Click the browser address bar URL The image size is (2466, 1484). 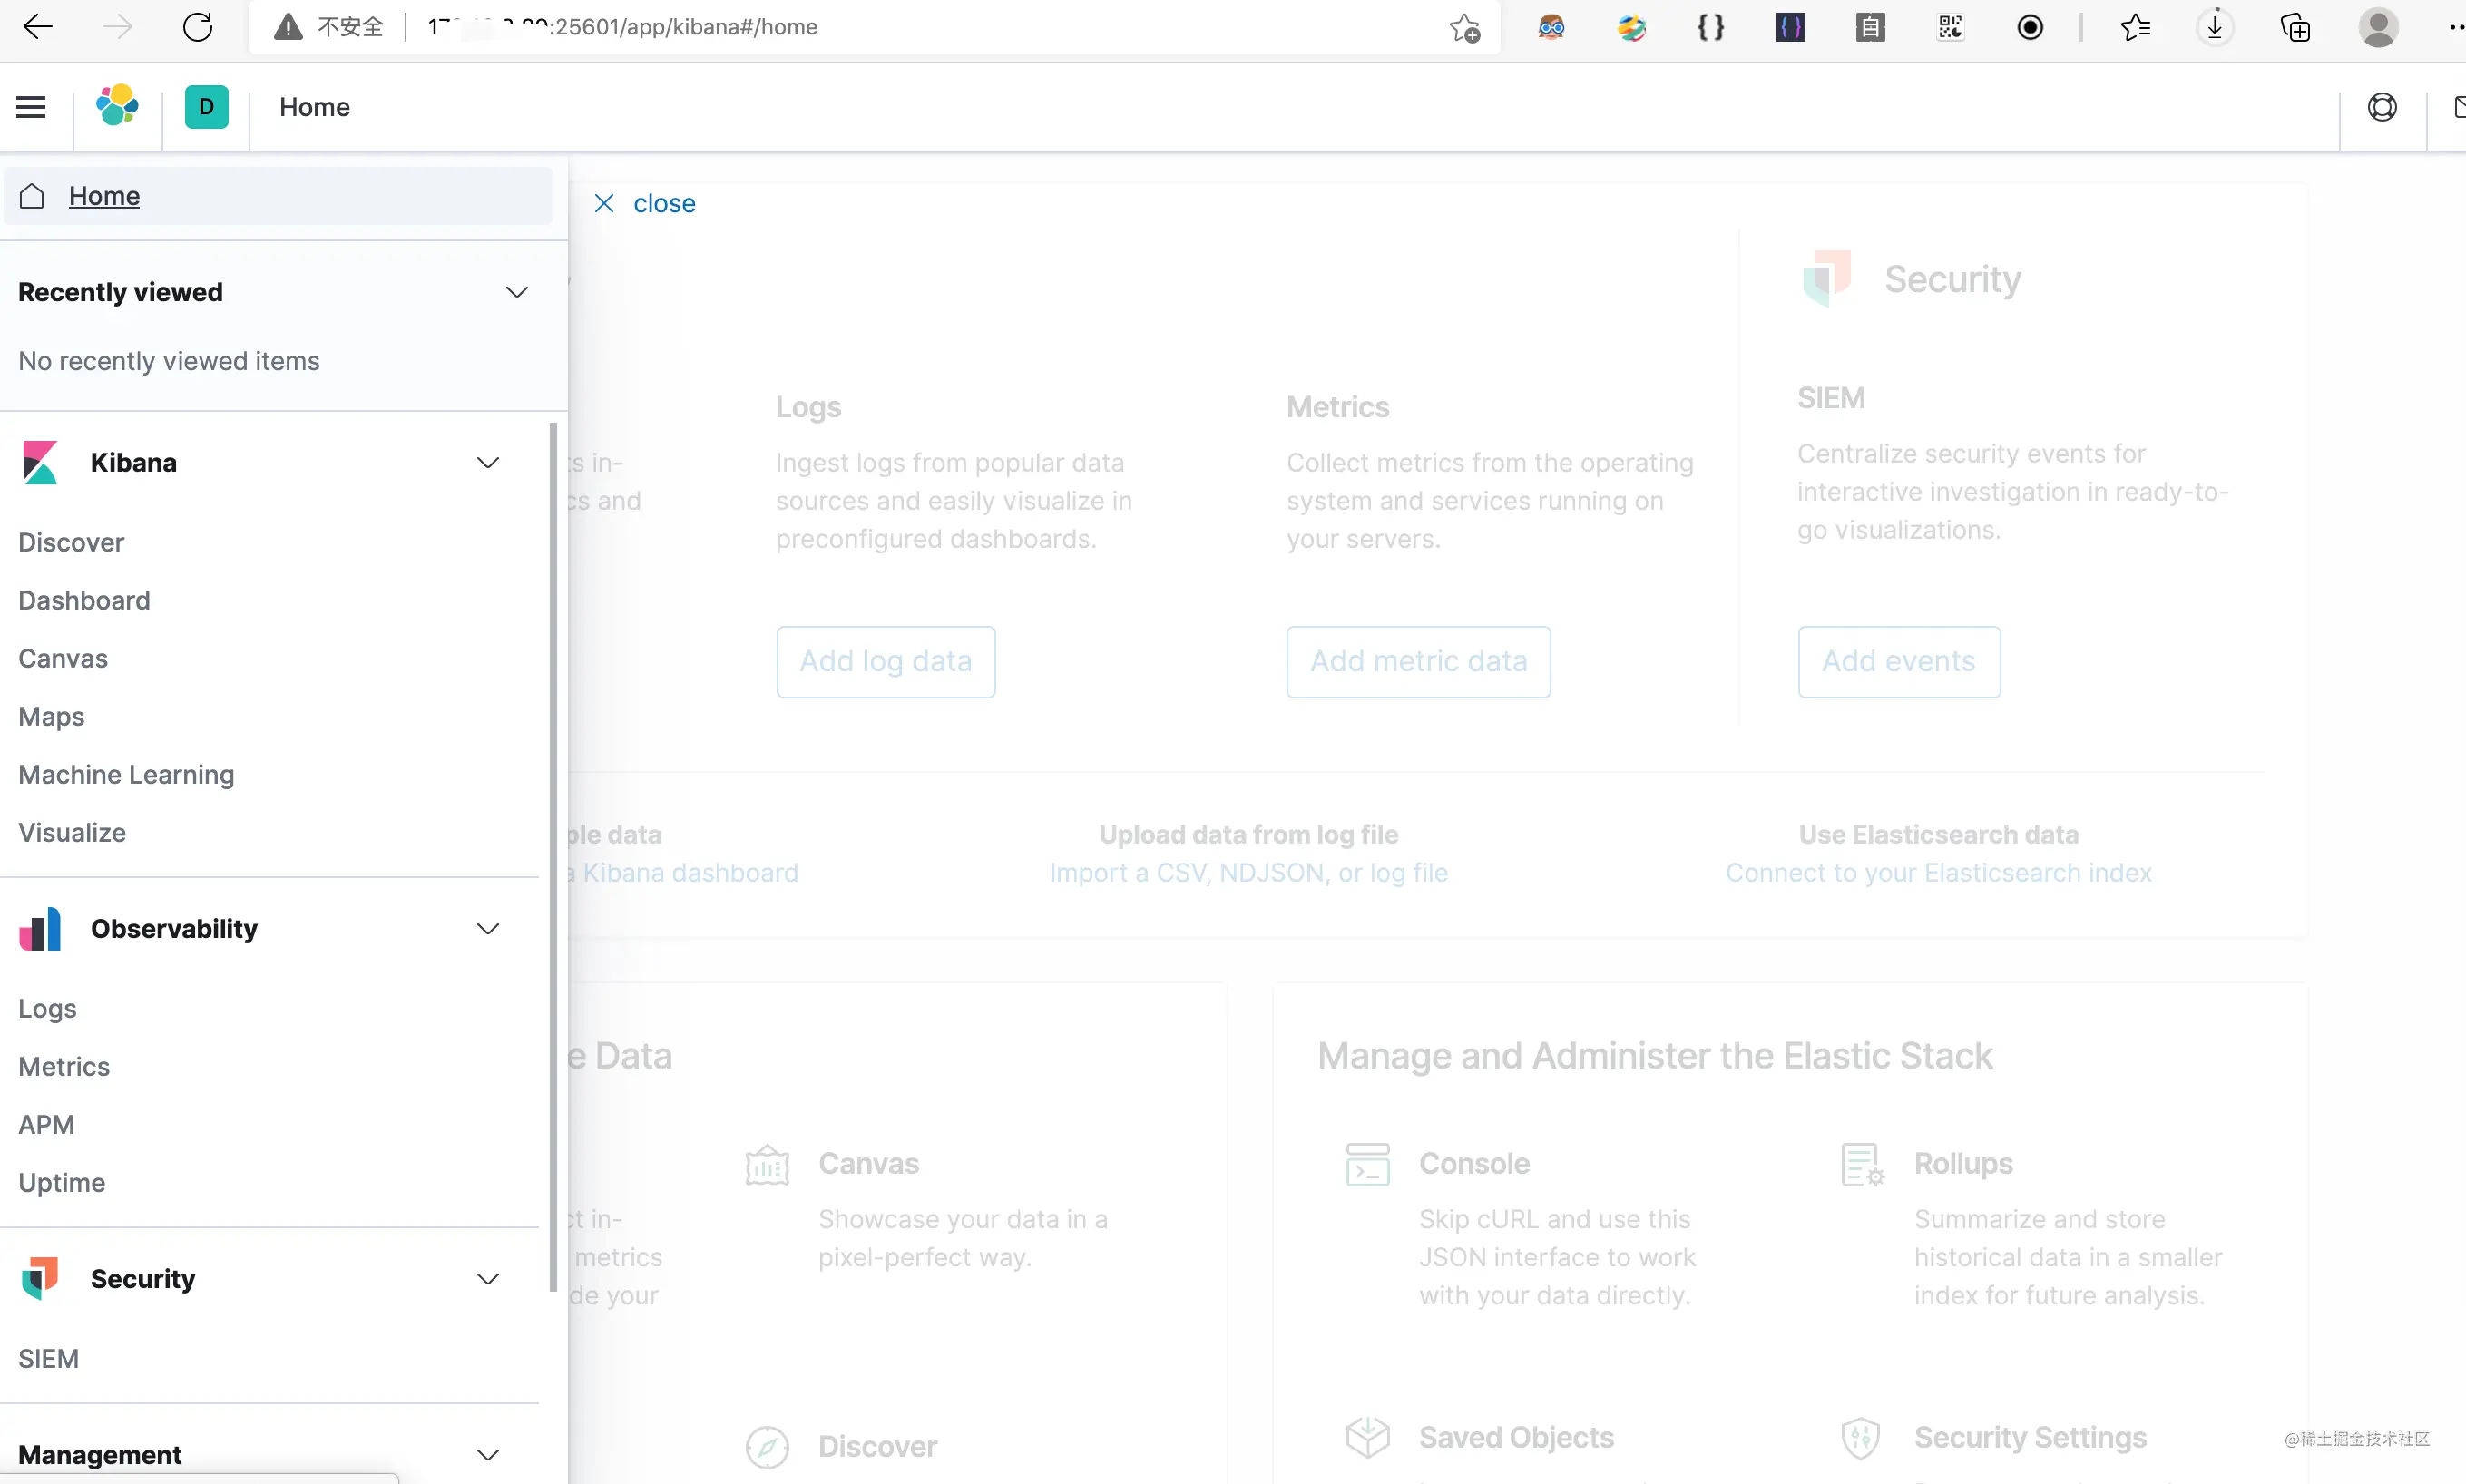pyautogui.click(x=623, y=27)
